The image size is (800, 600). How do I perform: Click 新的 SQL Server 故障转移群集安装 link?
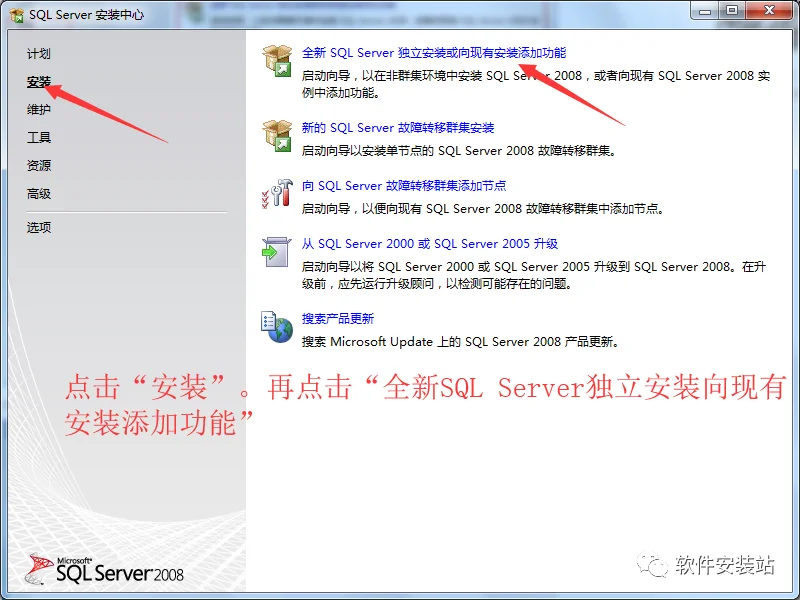(x=398, y=128)
